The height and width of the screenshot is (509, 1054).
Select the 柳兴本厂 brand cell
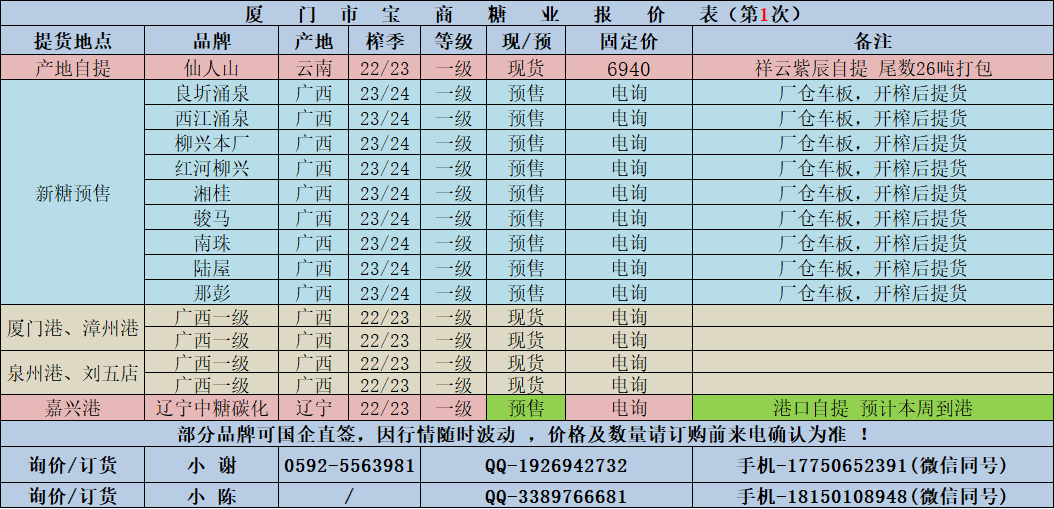(212, 143)
